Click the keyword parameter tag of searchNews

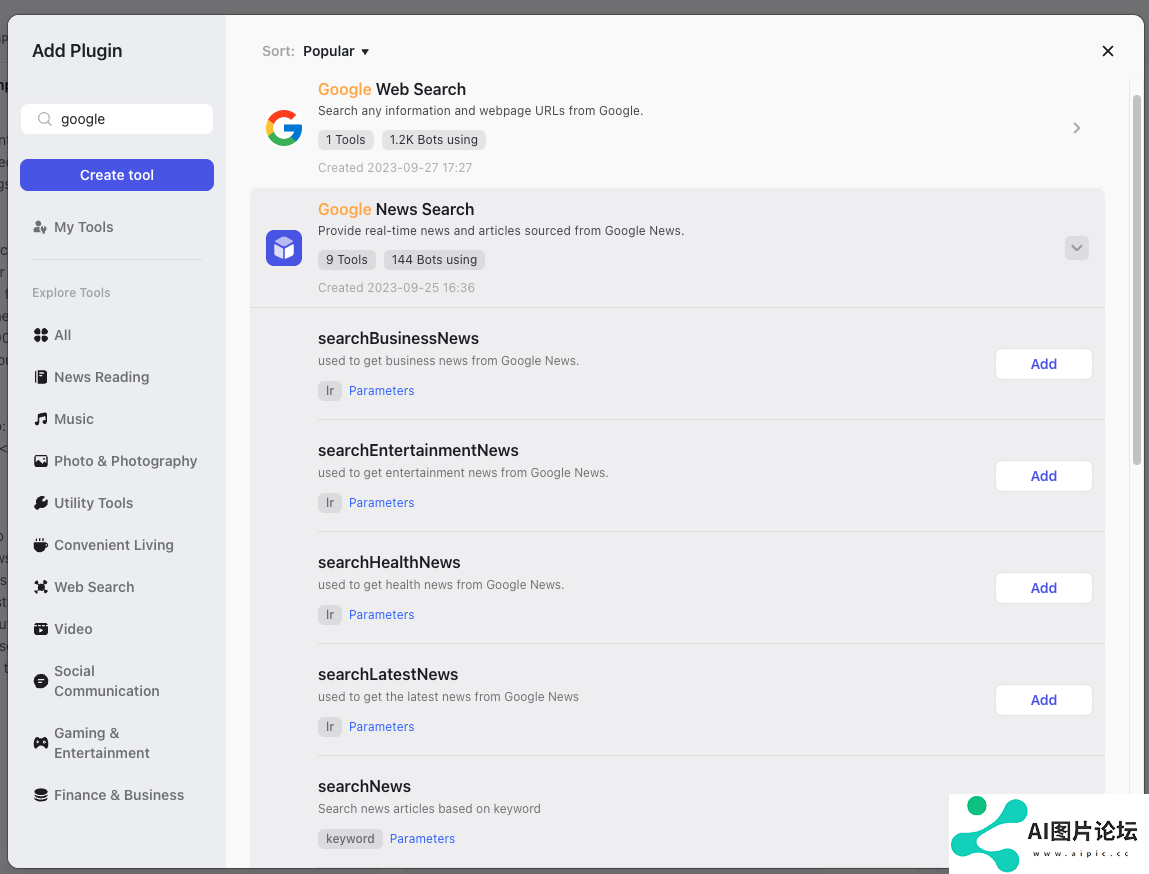coord(350,839)
